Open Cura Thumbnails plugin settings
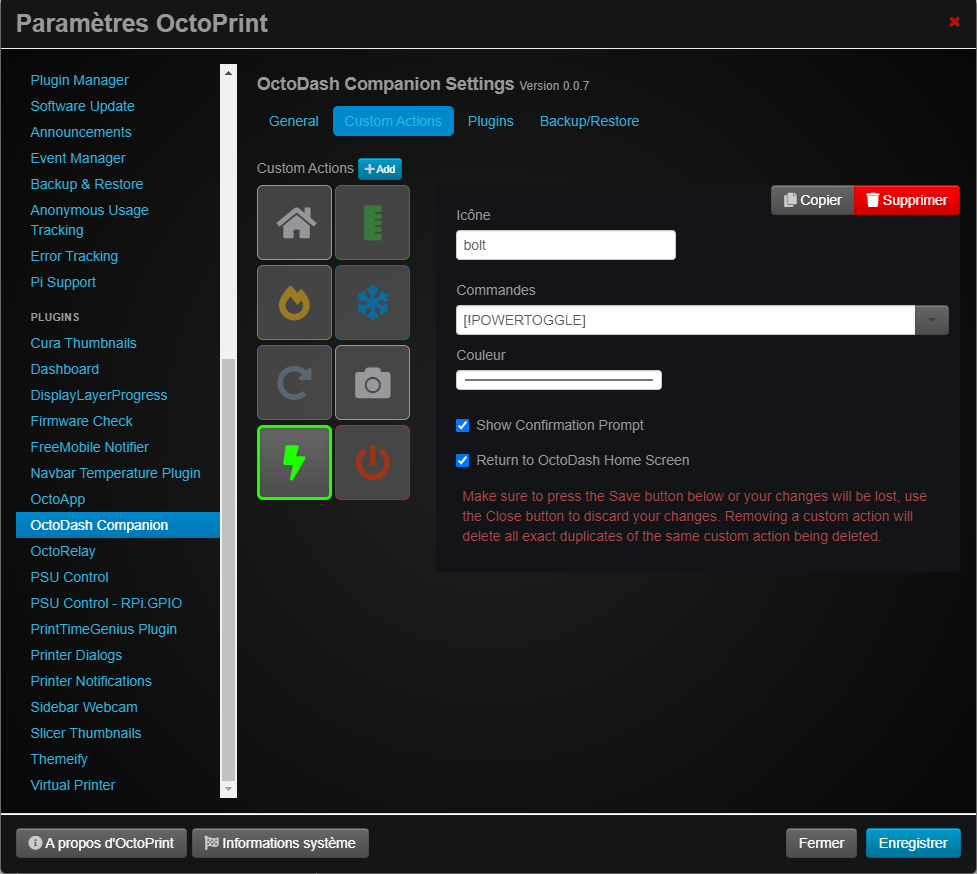The height and width of the screenshot is (874, 977). pos(83,343)
